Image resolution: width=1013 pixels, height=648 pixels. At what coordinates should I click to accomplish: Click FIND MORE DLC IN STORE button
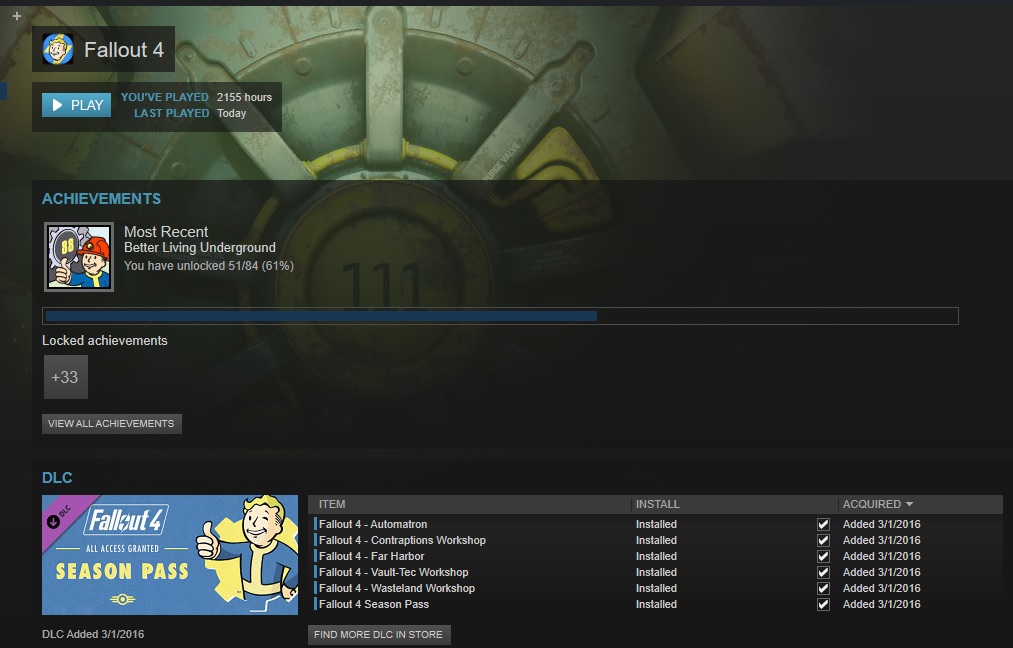coord(379,634)
